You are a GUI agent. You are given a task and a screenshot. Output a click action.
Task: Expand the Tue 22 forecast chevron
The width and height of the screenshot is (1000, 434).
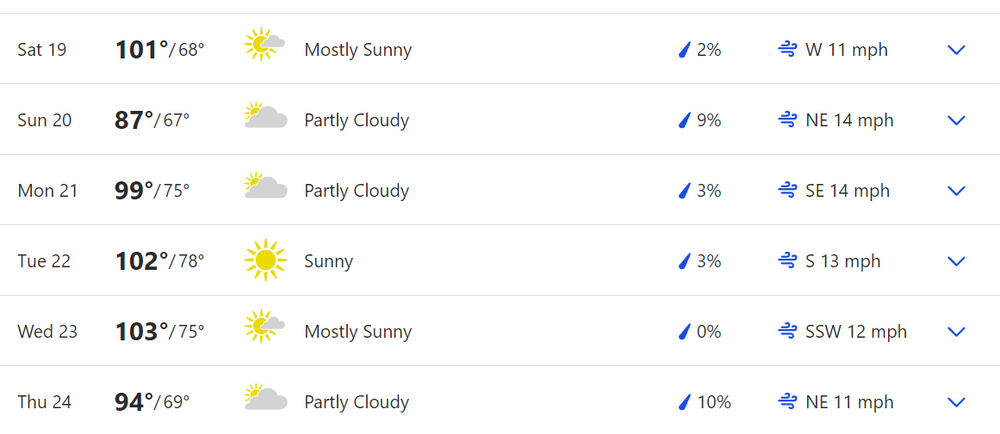pyautogui.click(x=956, y=261)
